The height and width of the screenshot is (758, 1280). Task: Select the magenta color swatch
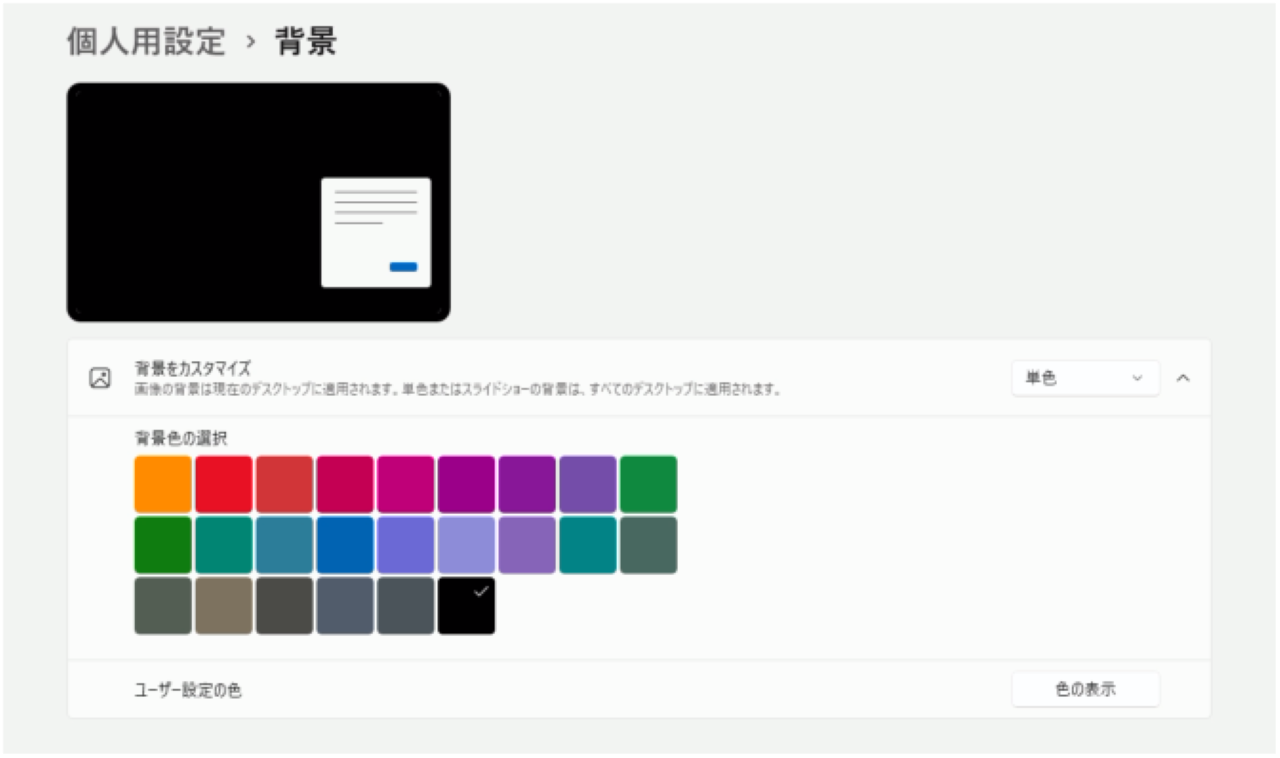point(406,483)
